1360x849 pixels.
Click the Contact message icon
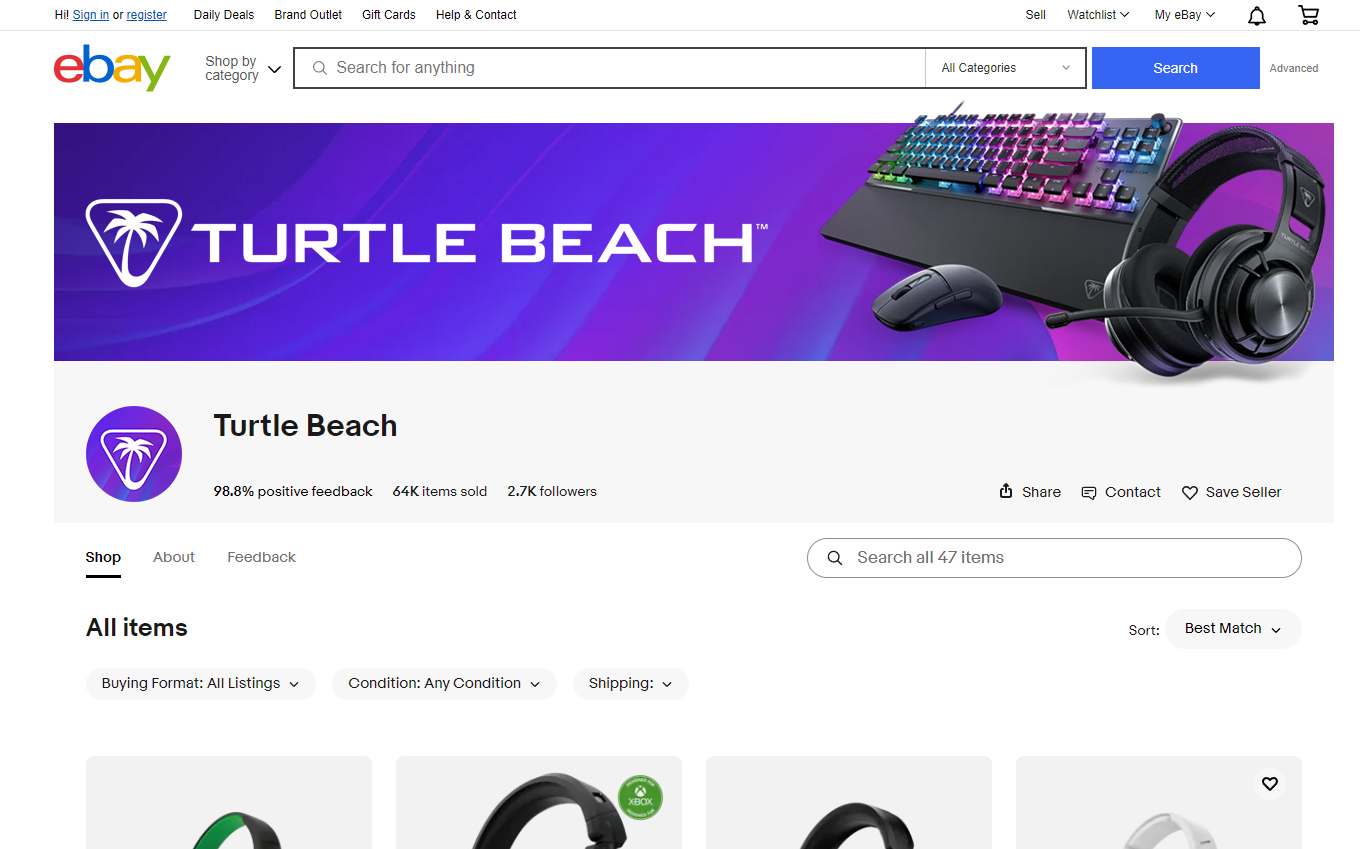click(1089, 492)
